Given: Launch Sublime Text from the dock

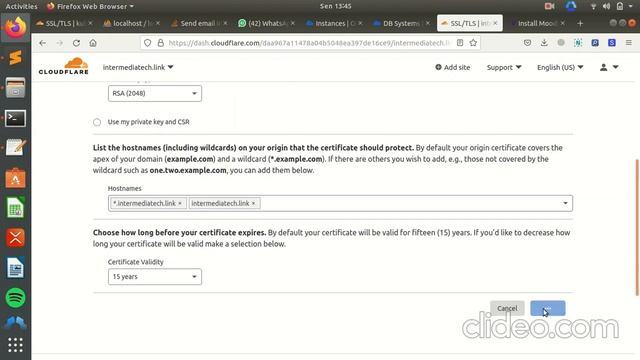Looking at the screenshot, I should pyautogui.click(x=16, y=58).
